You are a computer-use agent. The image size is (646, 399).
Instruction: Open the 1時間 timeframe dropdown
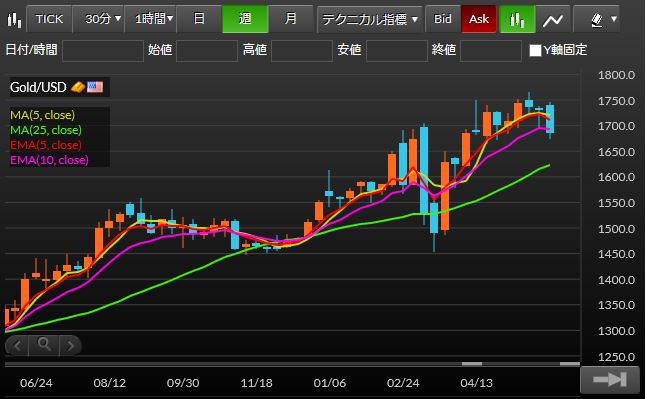(x=150, y=19)
